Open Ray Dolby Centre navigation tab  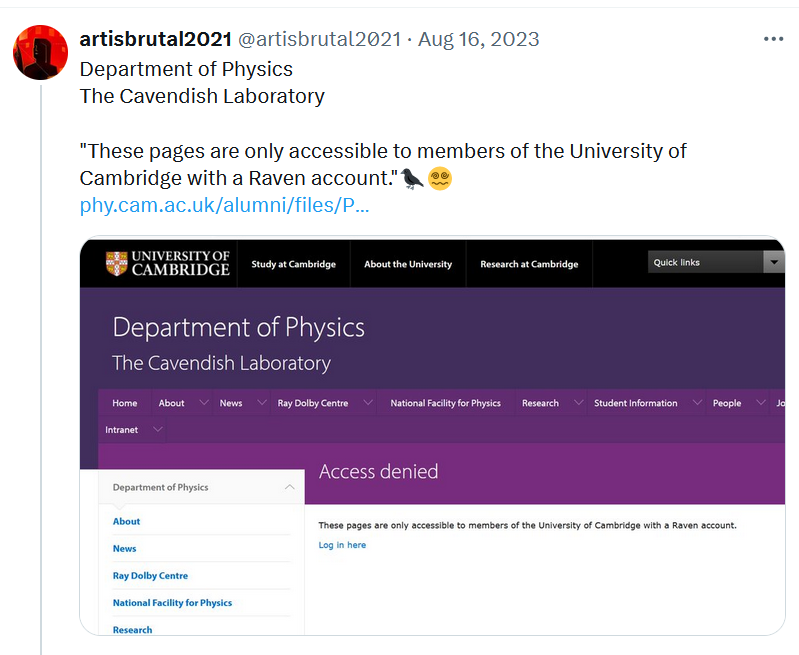313,403
